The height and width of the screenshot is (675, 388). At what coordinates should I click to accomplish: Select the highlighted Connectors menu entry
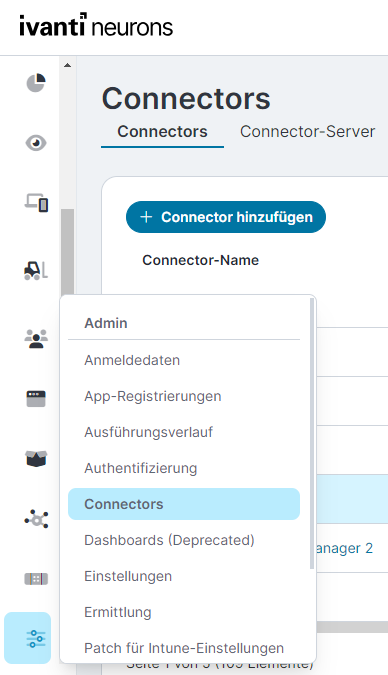[184, 504]
